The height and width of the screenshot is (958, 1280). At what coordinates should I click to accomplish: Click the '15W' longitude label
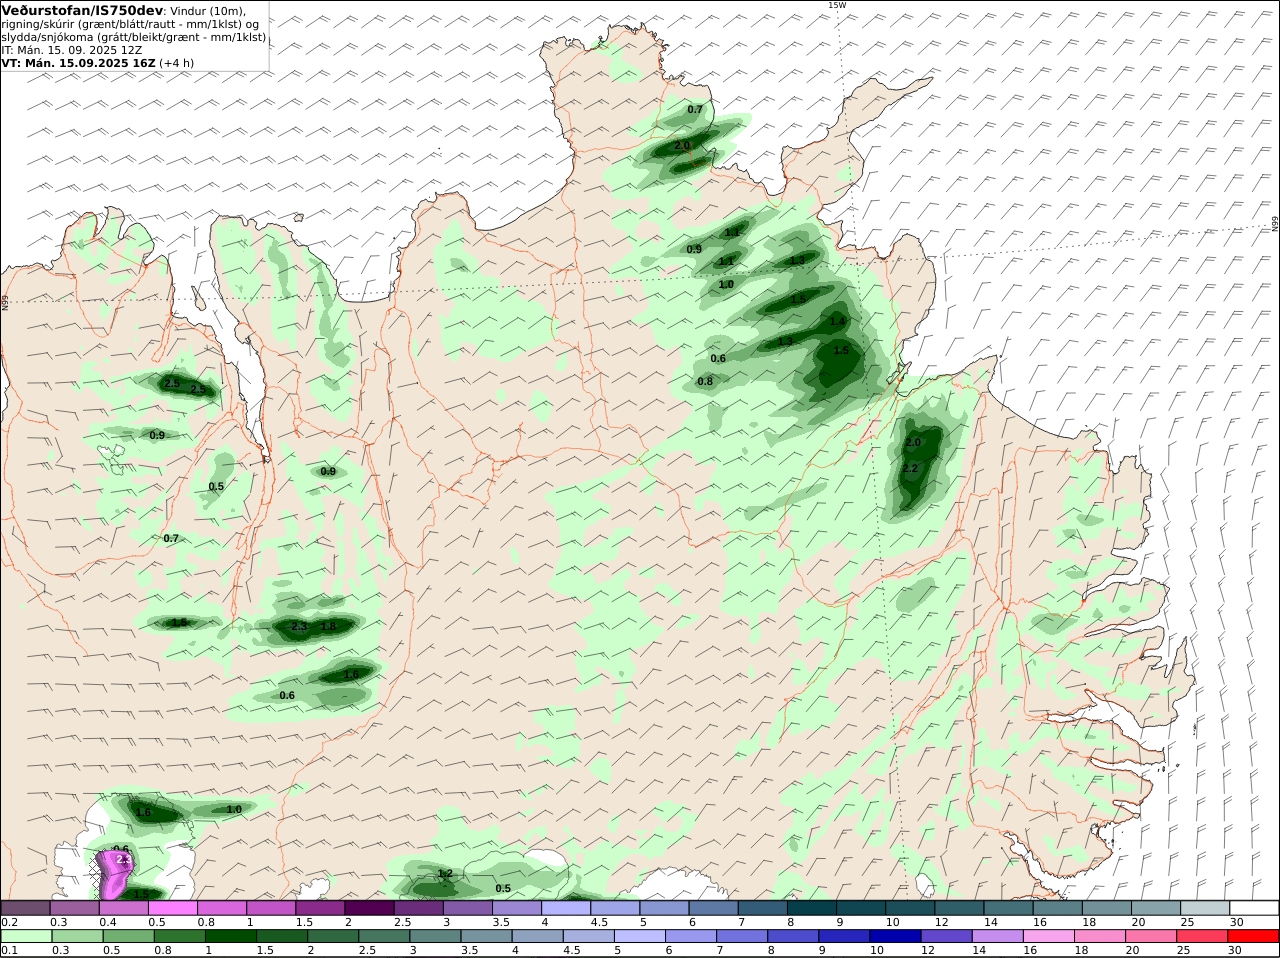pyautogui.click(x=836, y=5)
